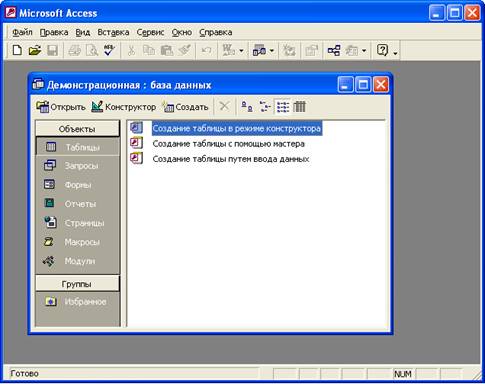Open the Правка menu
485x384 pixels.
(x=54, y=32)
